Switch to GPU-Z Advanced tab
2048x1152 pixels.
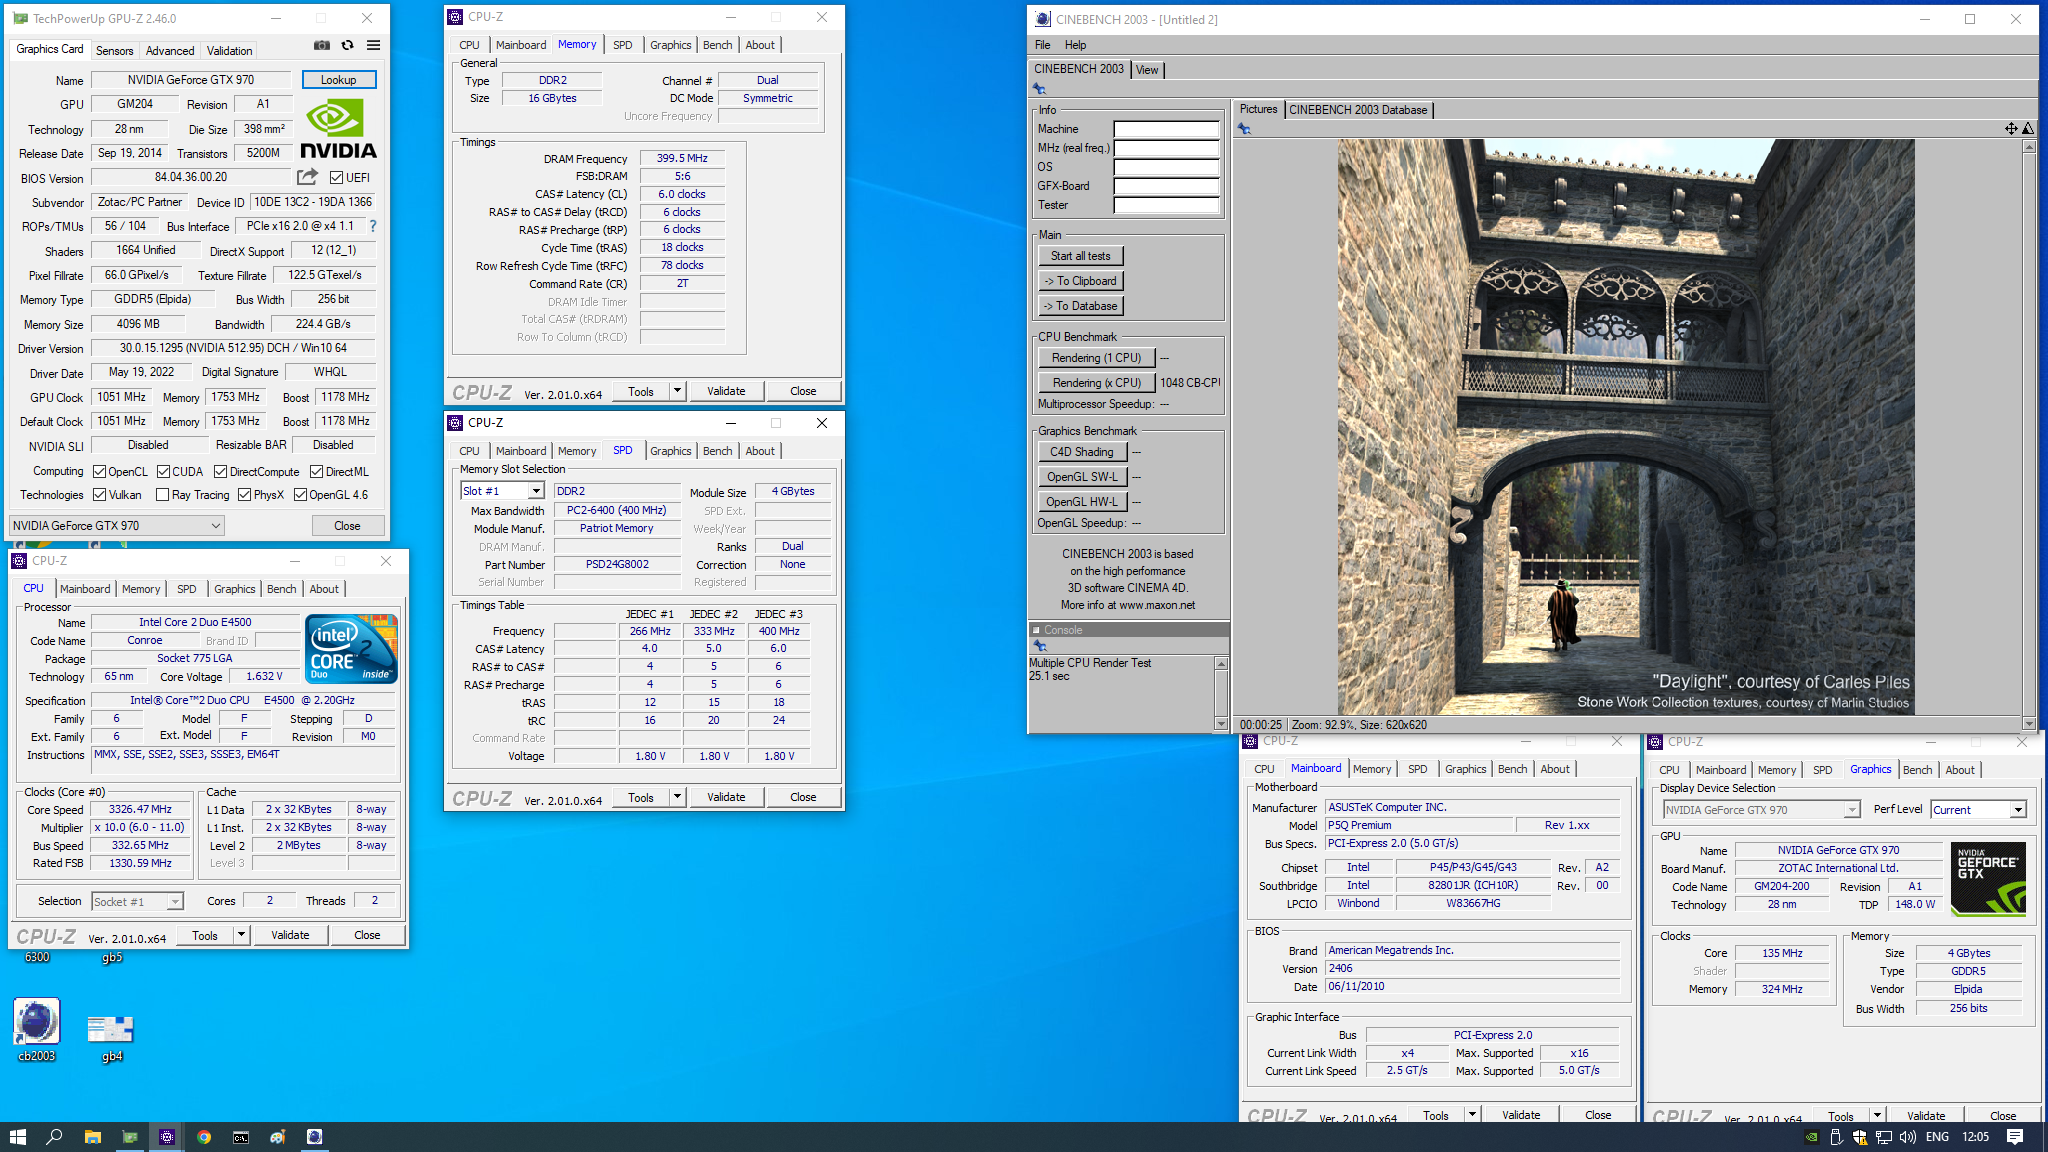(170, 50)
